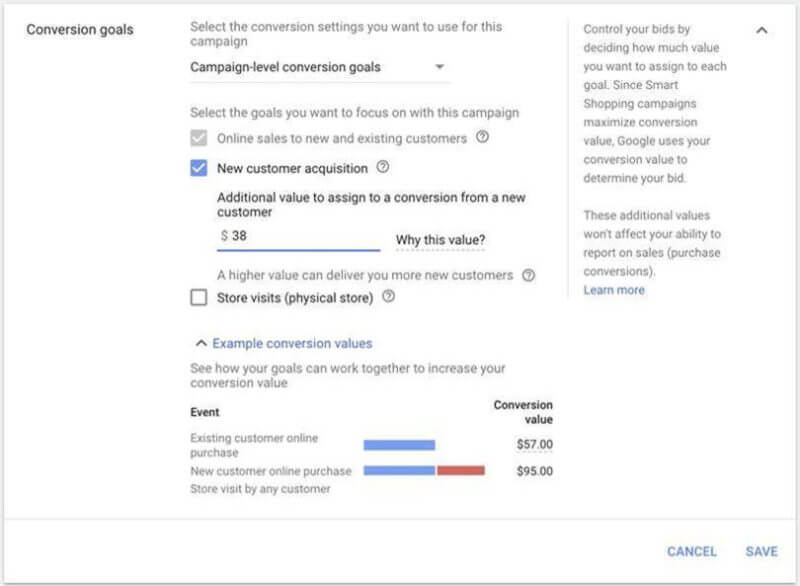Click help icon after 'deliver you more new customers'
This screenshot has height=586, width=800.
pos(529,275)
